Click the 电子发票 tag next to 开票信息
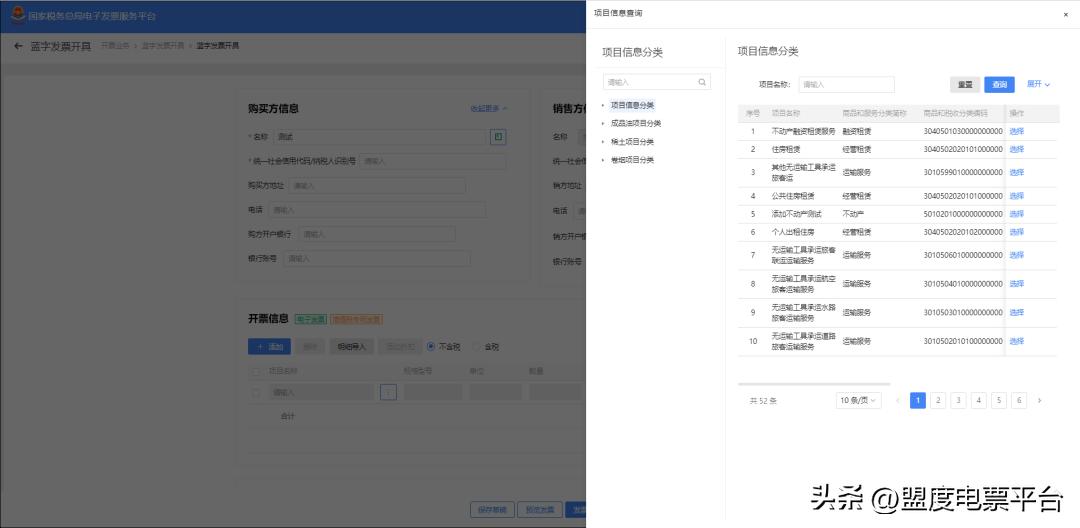 tap(311, 320)
